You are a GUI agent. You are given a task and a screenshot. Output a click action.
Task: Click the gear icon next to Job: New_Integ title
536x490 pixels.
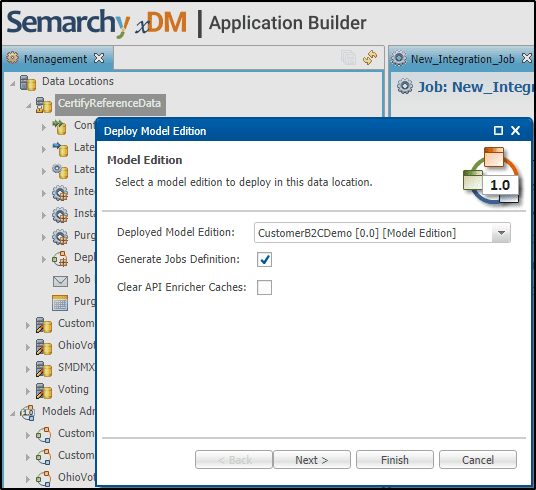point(405,86)
